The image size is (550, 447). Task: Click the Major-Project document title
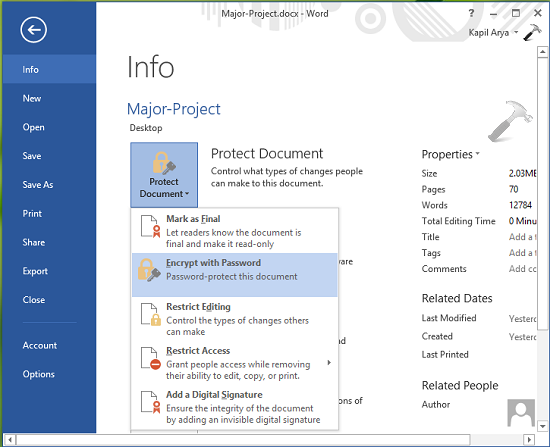pyautogui.click(x=174, y=109)
